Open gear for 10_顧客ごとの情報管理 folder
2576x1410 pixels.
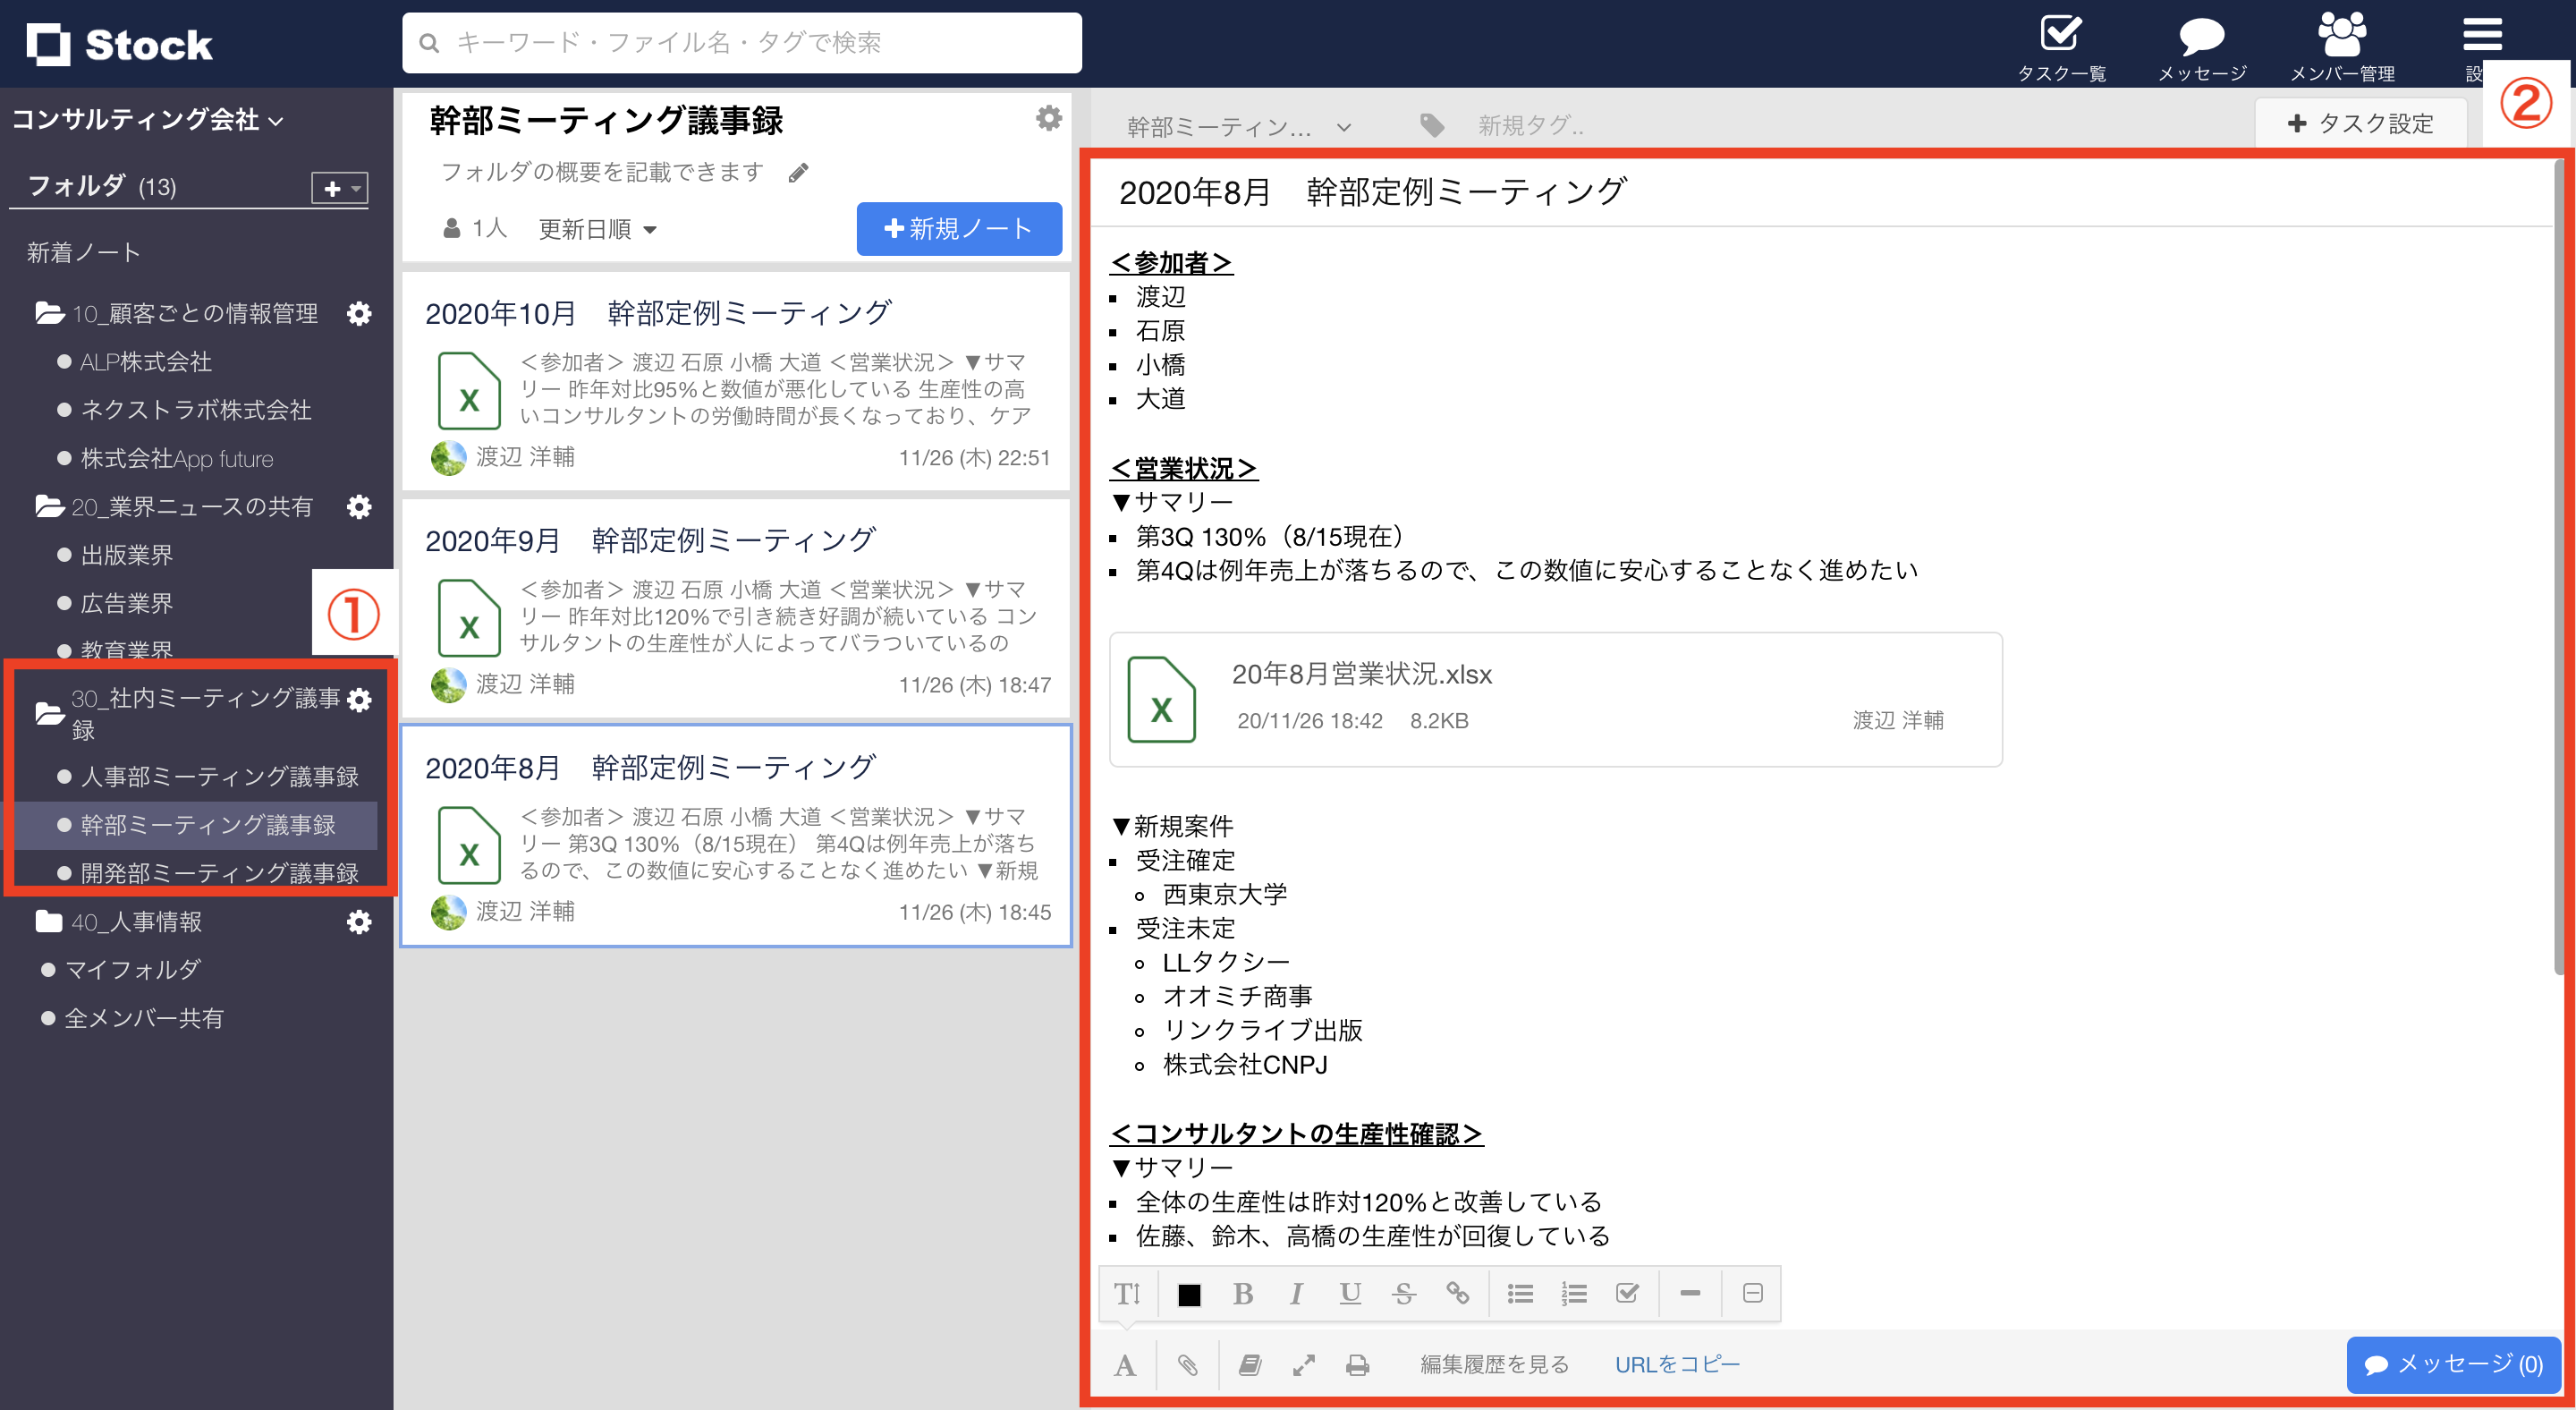pyautogui.click(x=359, y=314)
